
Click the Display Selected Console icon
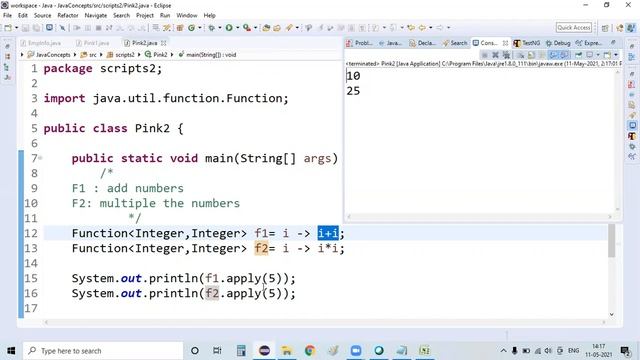pyautogui.click(x=589, y=55)
